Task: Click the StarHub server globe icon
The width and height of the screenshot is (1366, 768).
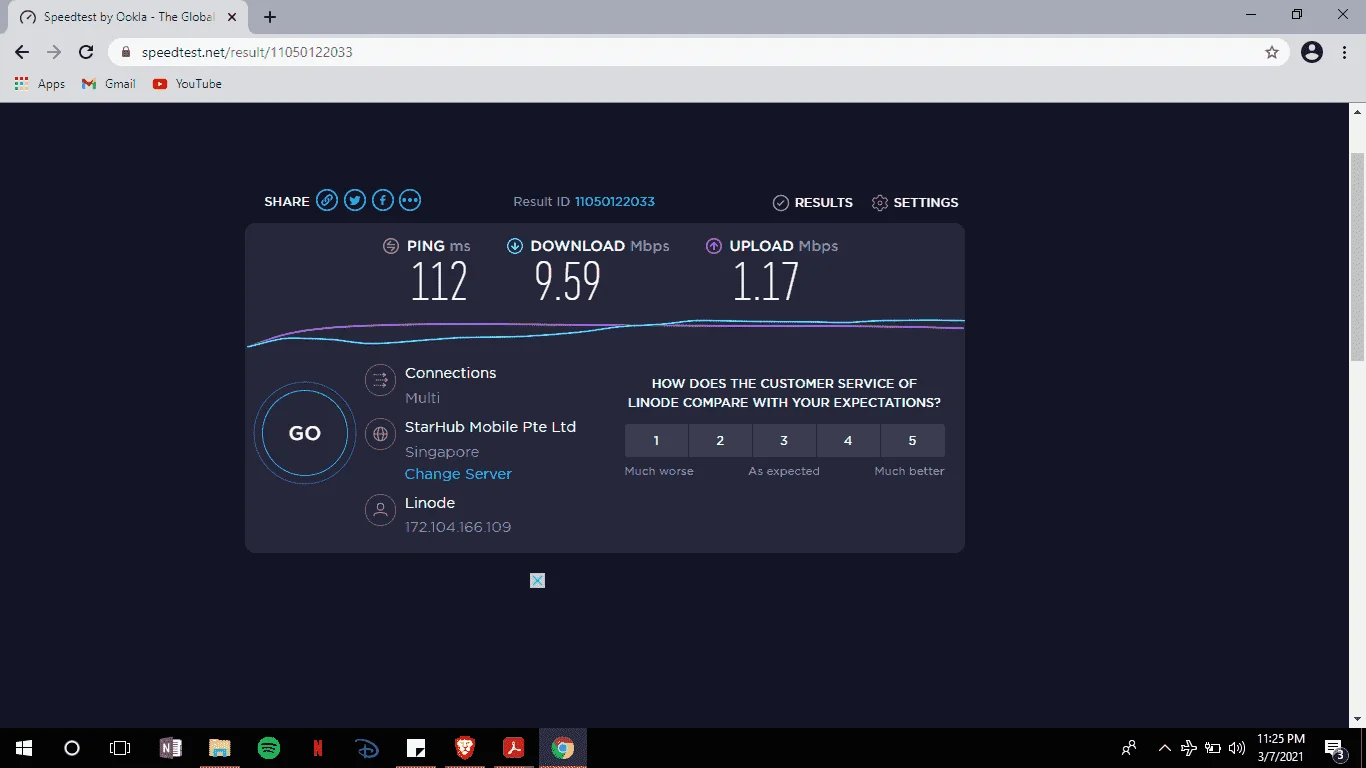Action: tap(379, 434)
